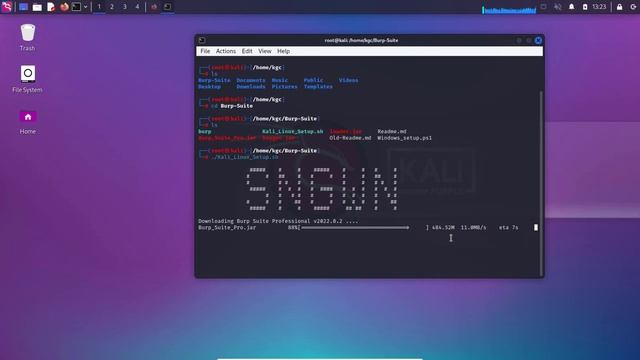
Task: Click the CPU usage graph in the panel
Action: click(509, 10)
